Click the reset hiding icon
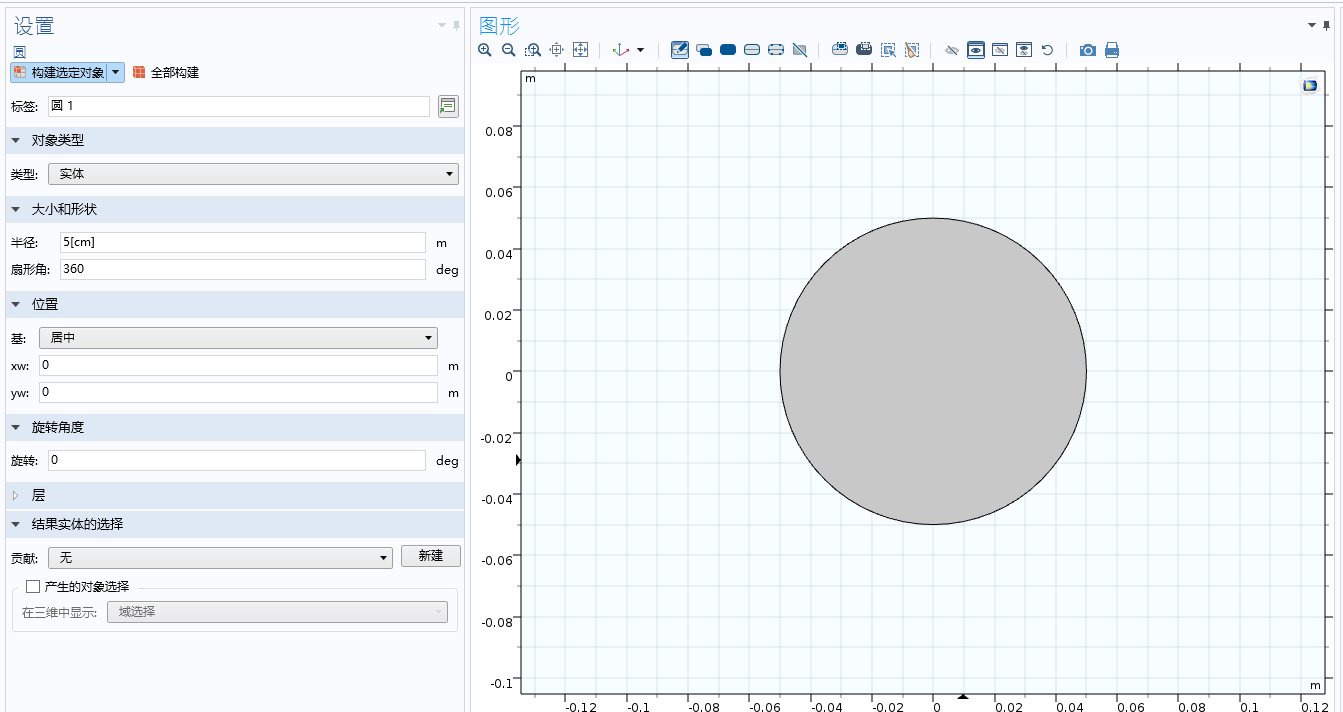Screen dimensions: 1343x712 (x=1047, y=50)
